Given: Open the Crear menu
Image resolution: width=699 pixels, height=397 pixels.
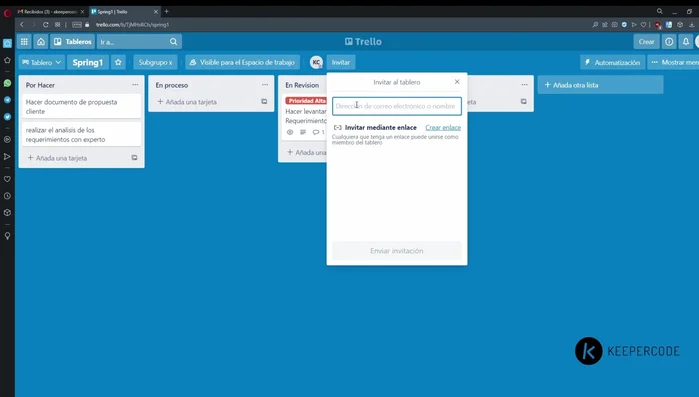Looking at the screenshot, I should (x=646, y=41).
